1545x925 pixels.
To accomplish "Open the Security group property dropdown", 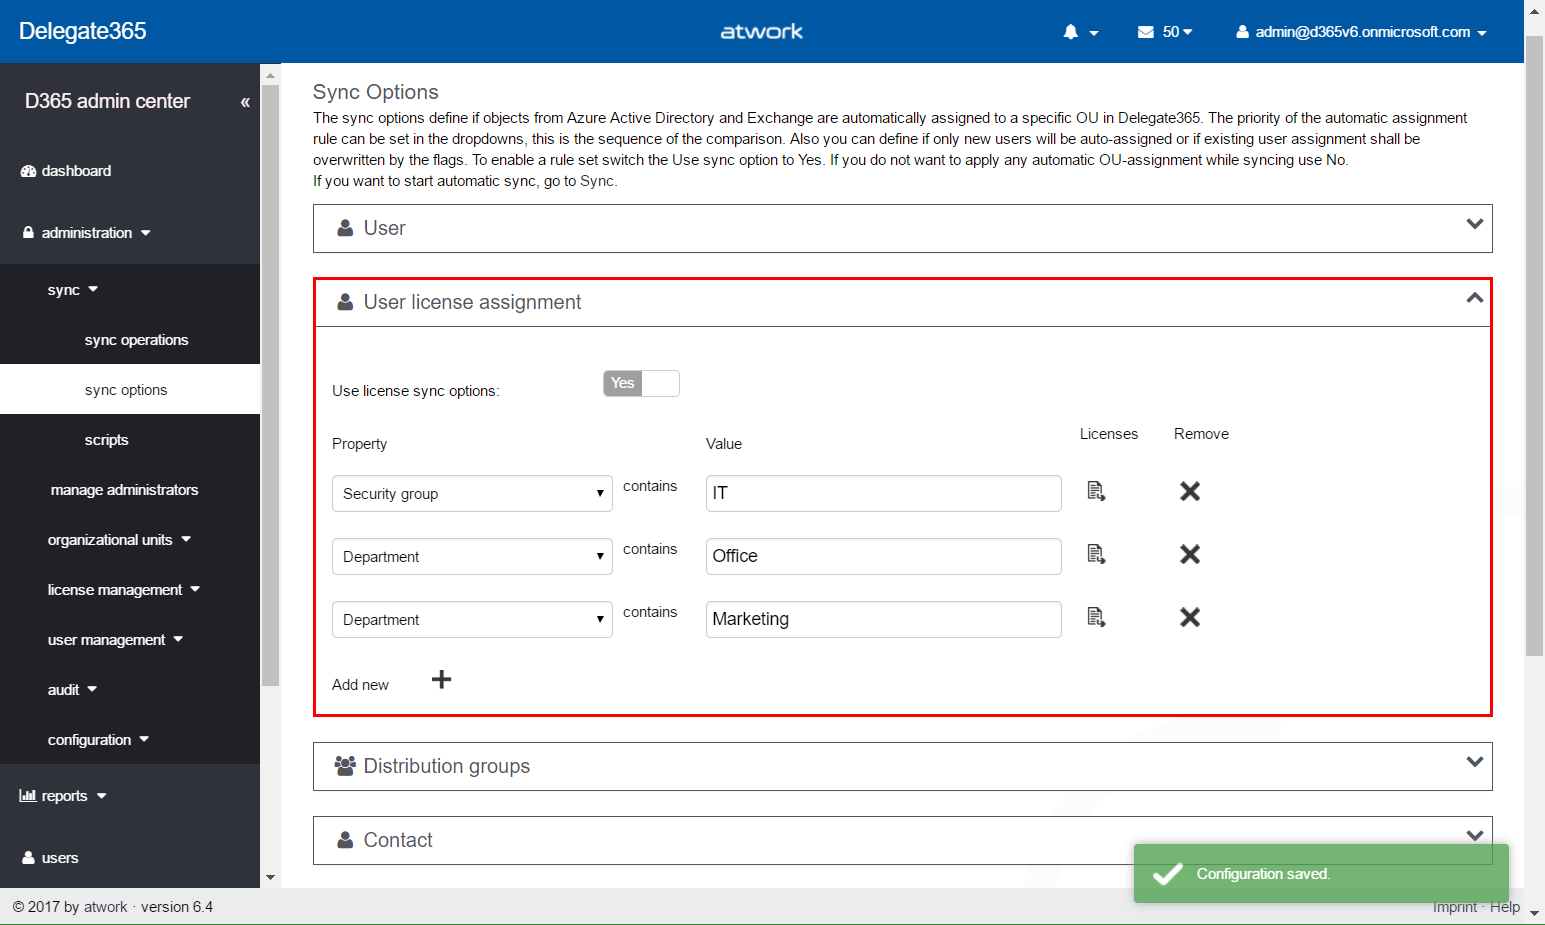I will pos(471,494).
